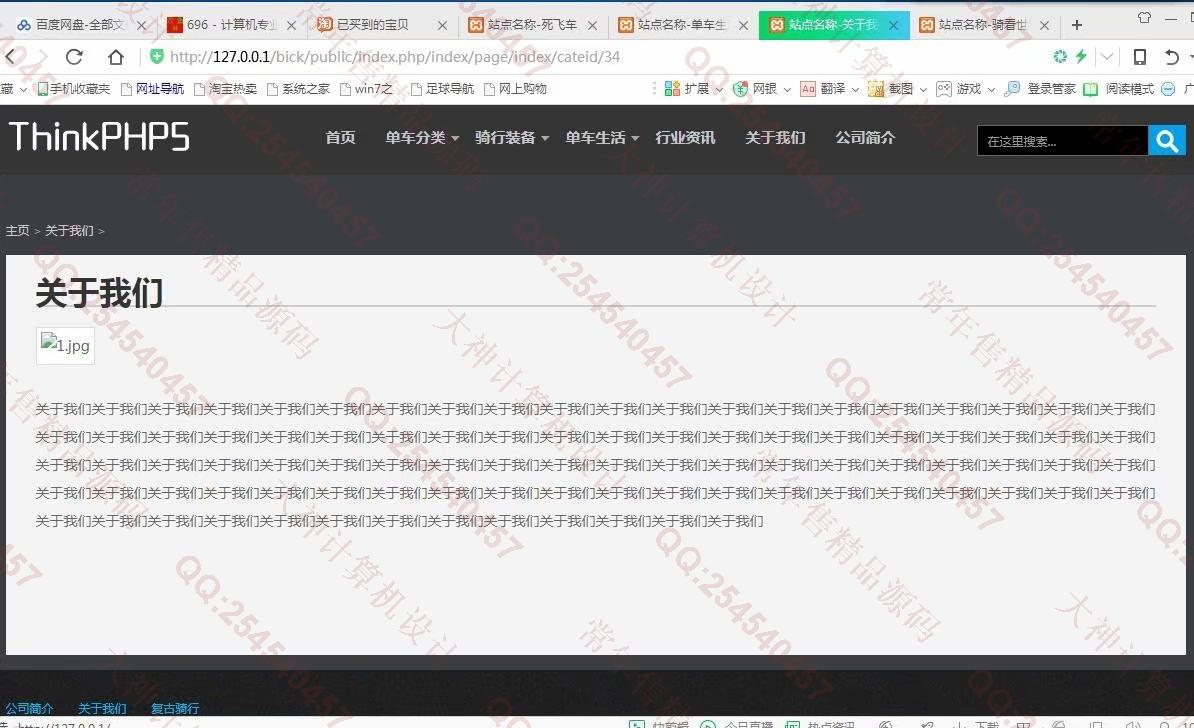Reload the page with refresh icon
Viewport: 1194px width, 728px height.
tap(74, 56)
